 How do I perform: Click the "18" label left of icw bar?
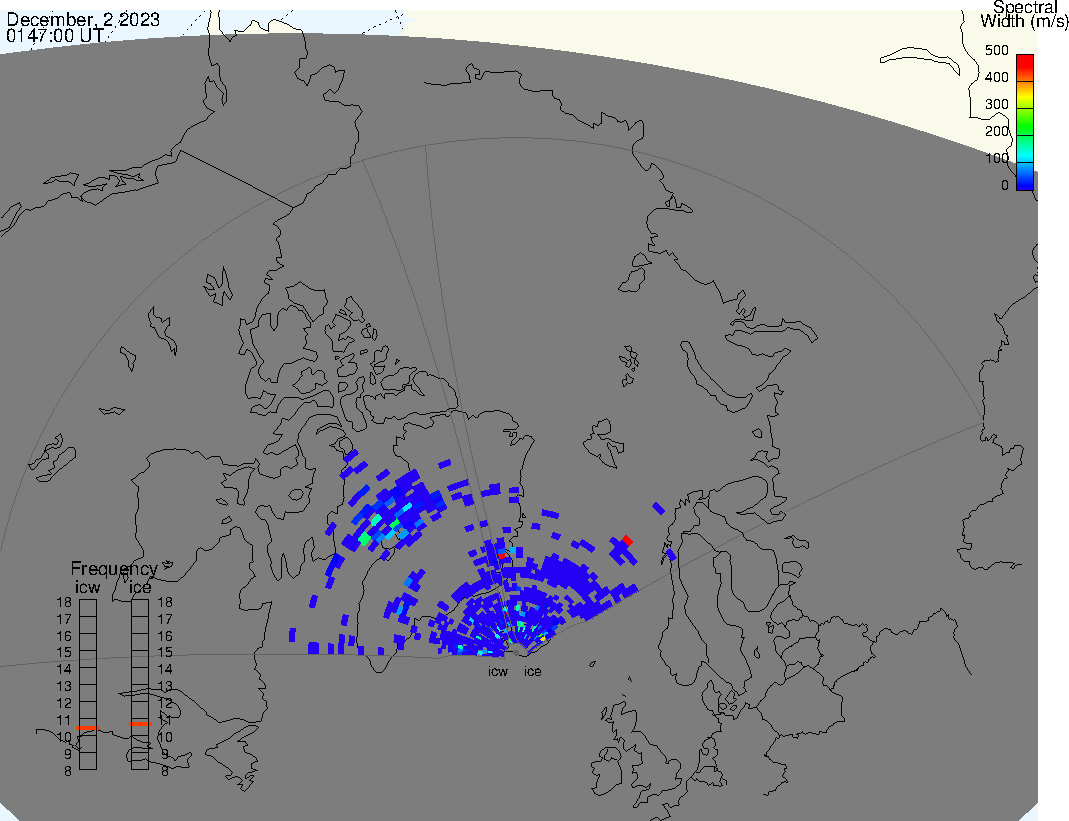click(64, 602)
